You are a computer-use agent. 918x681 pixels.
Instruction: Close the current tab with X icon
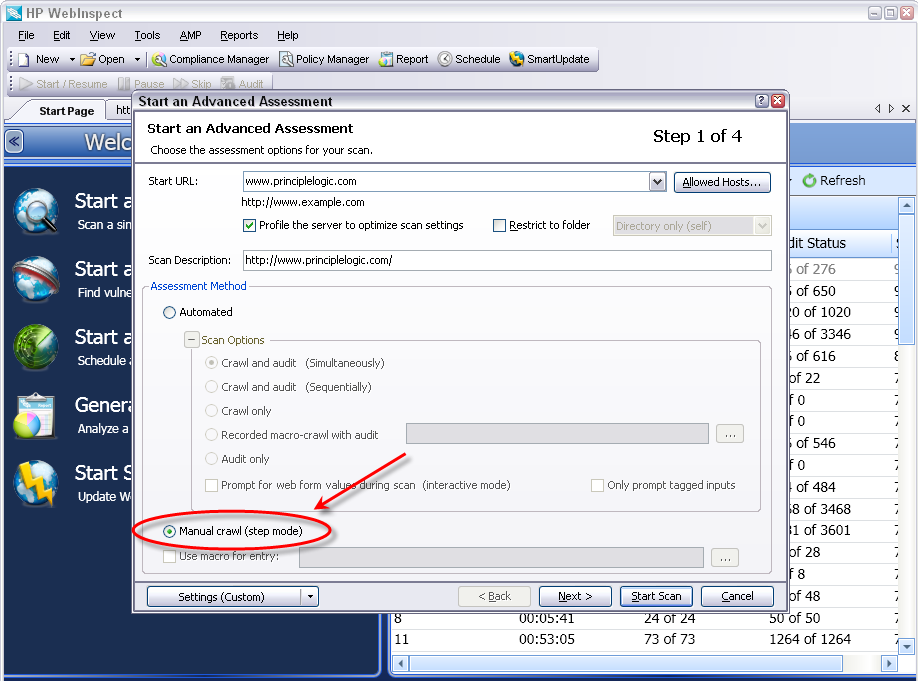(906, 108)
